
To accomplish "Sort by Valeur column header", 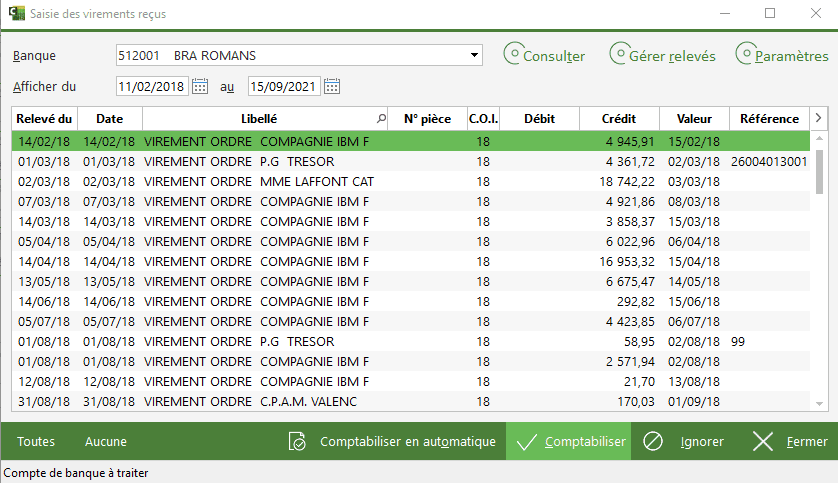I will pyautogui.click(x=694, y=119).
